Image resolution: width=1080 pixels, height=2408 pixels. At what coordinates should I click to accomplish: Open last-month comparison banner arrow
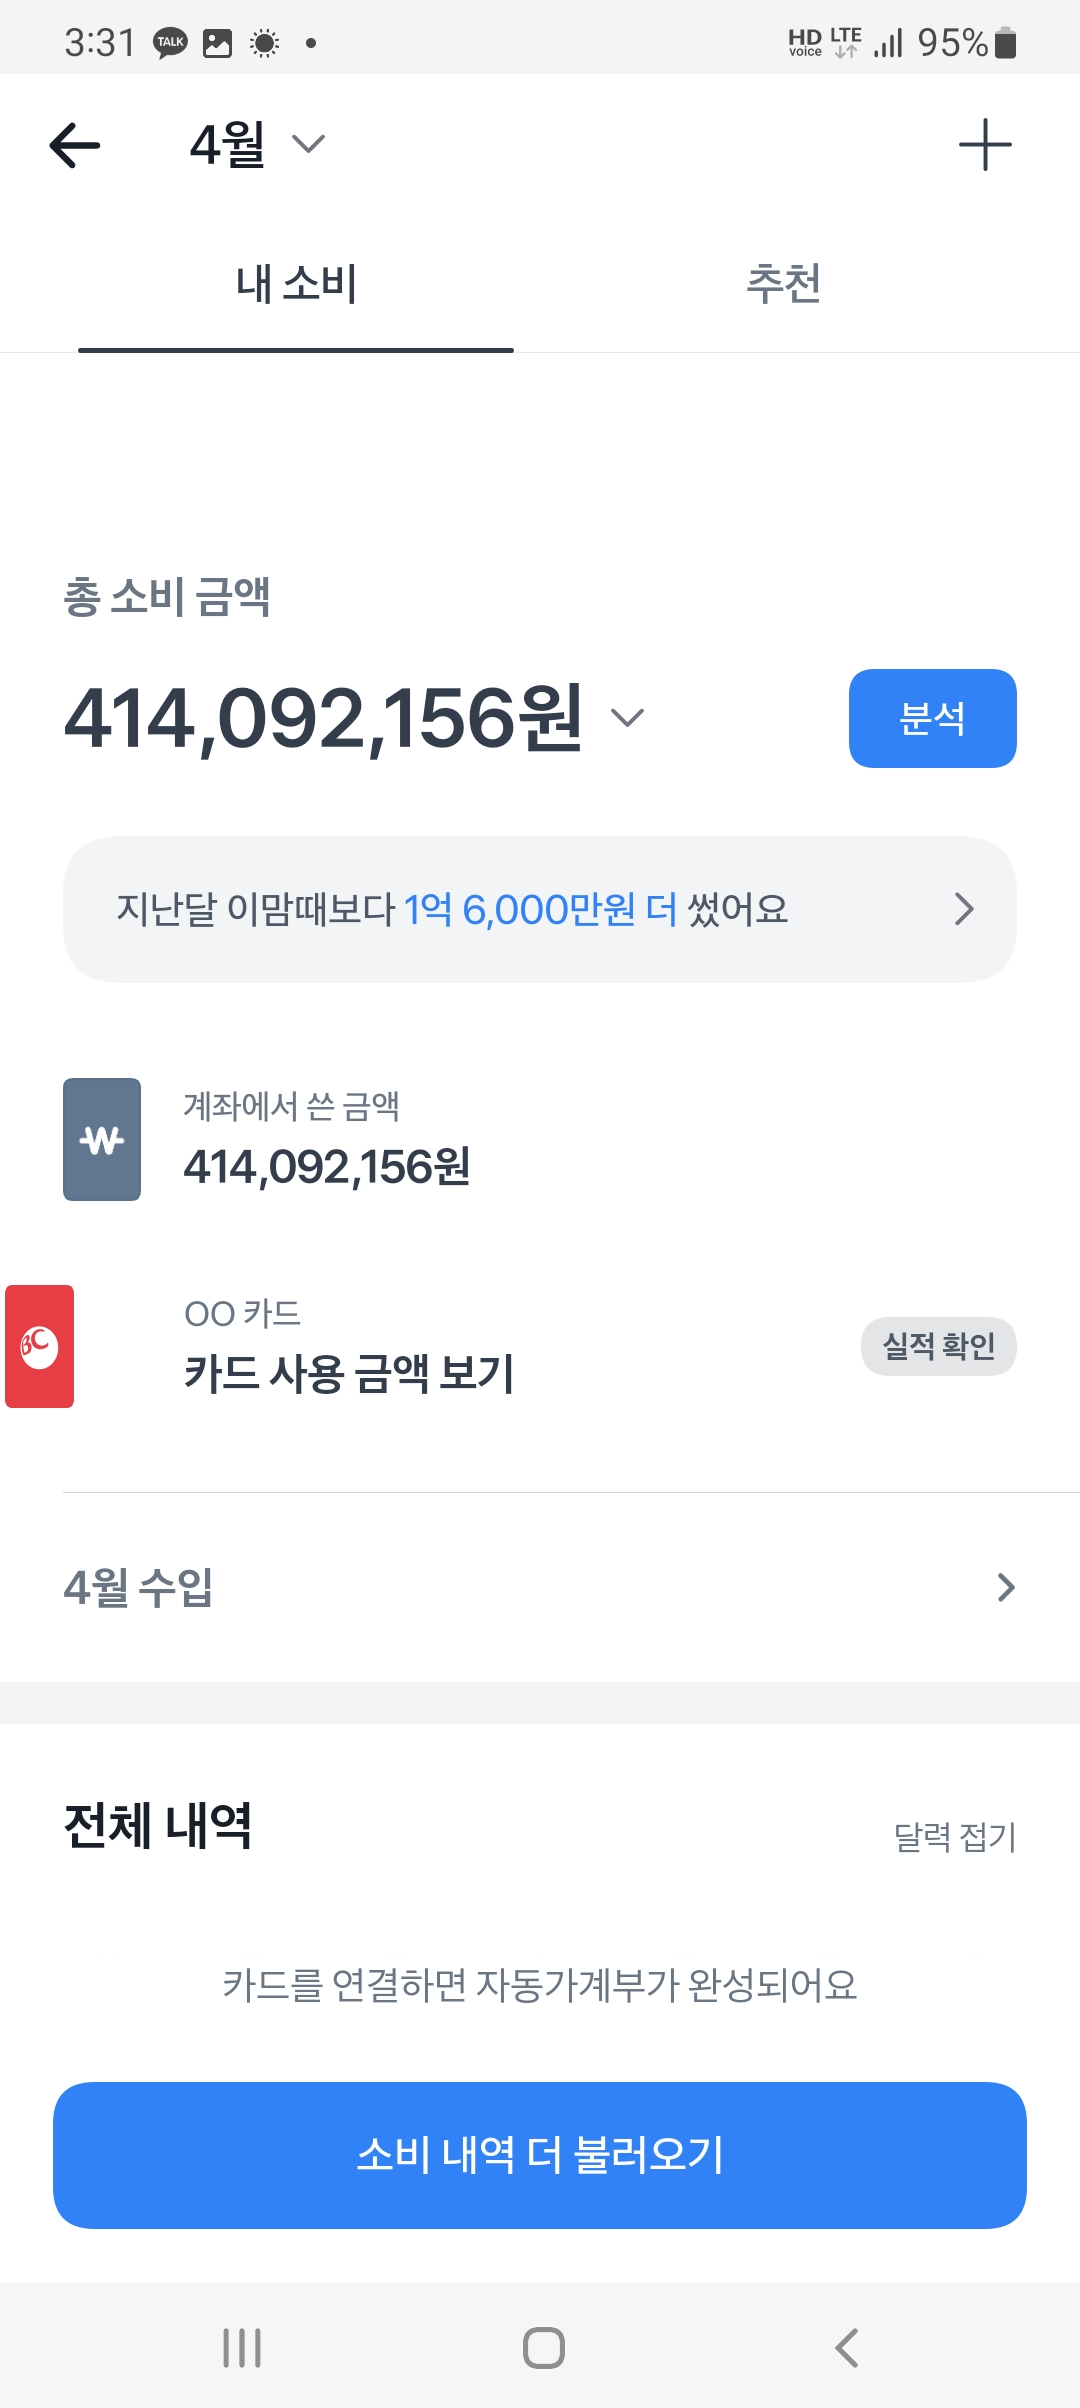pos(963,909)
